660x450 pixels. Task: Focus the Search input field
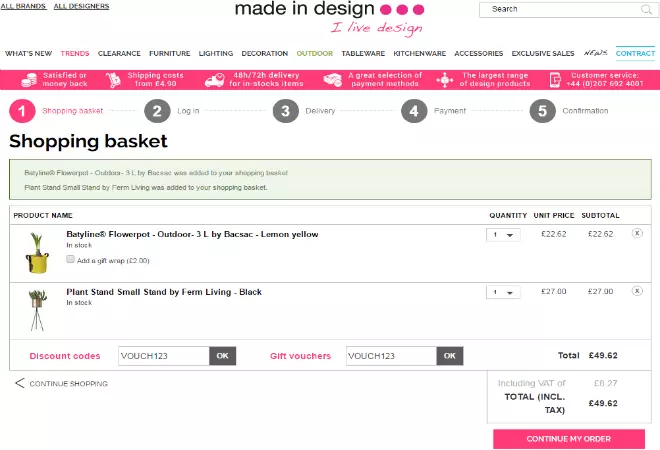click(x=564, y=9)
